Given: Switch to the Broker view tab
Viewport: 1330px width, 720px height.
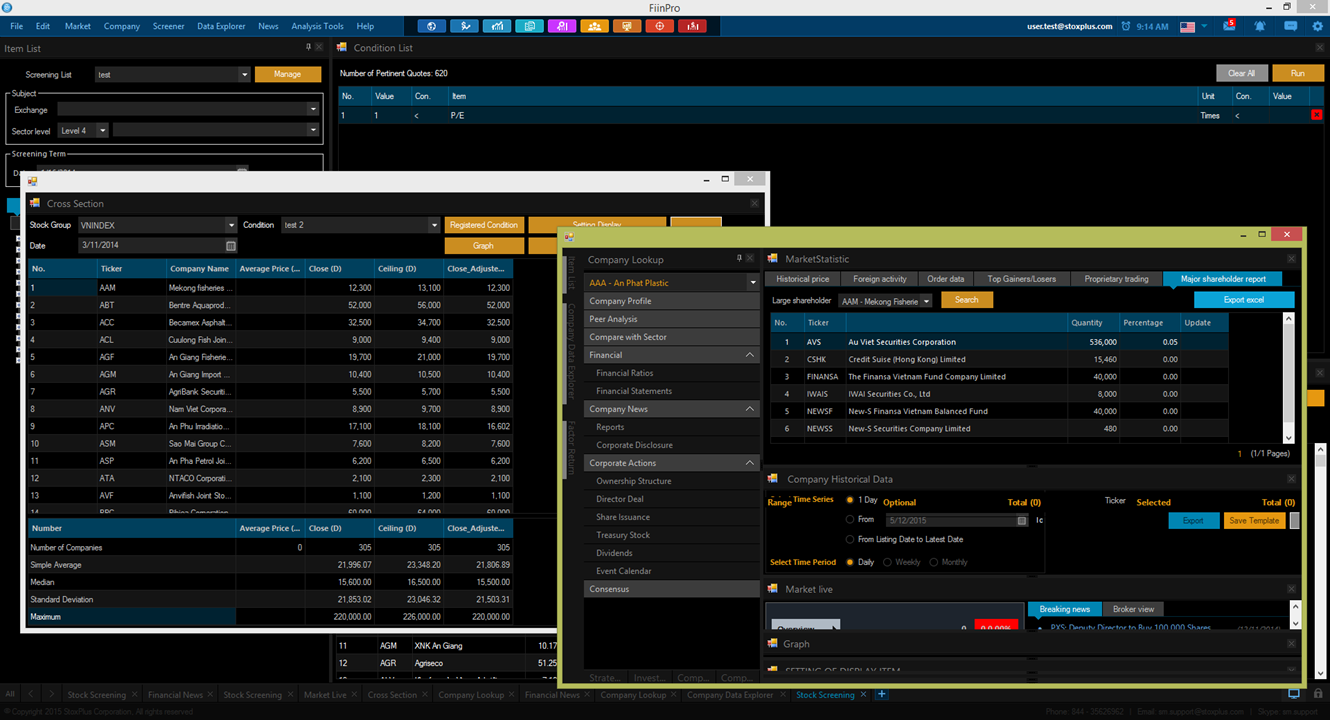Looking at the screenshot, I should pyautogui.click(x=1133, y=609).
